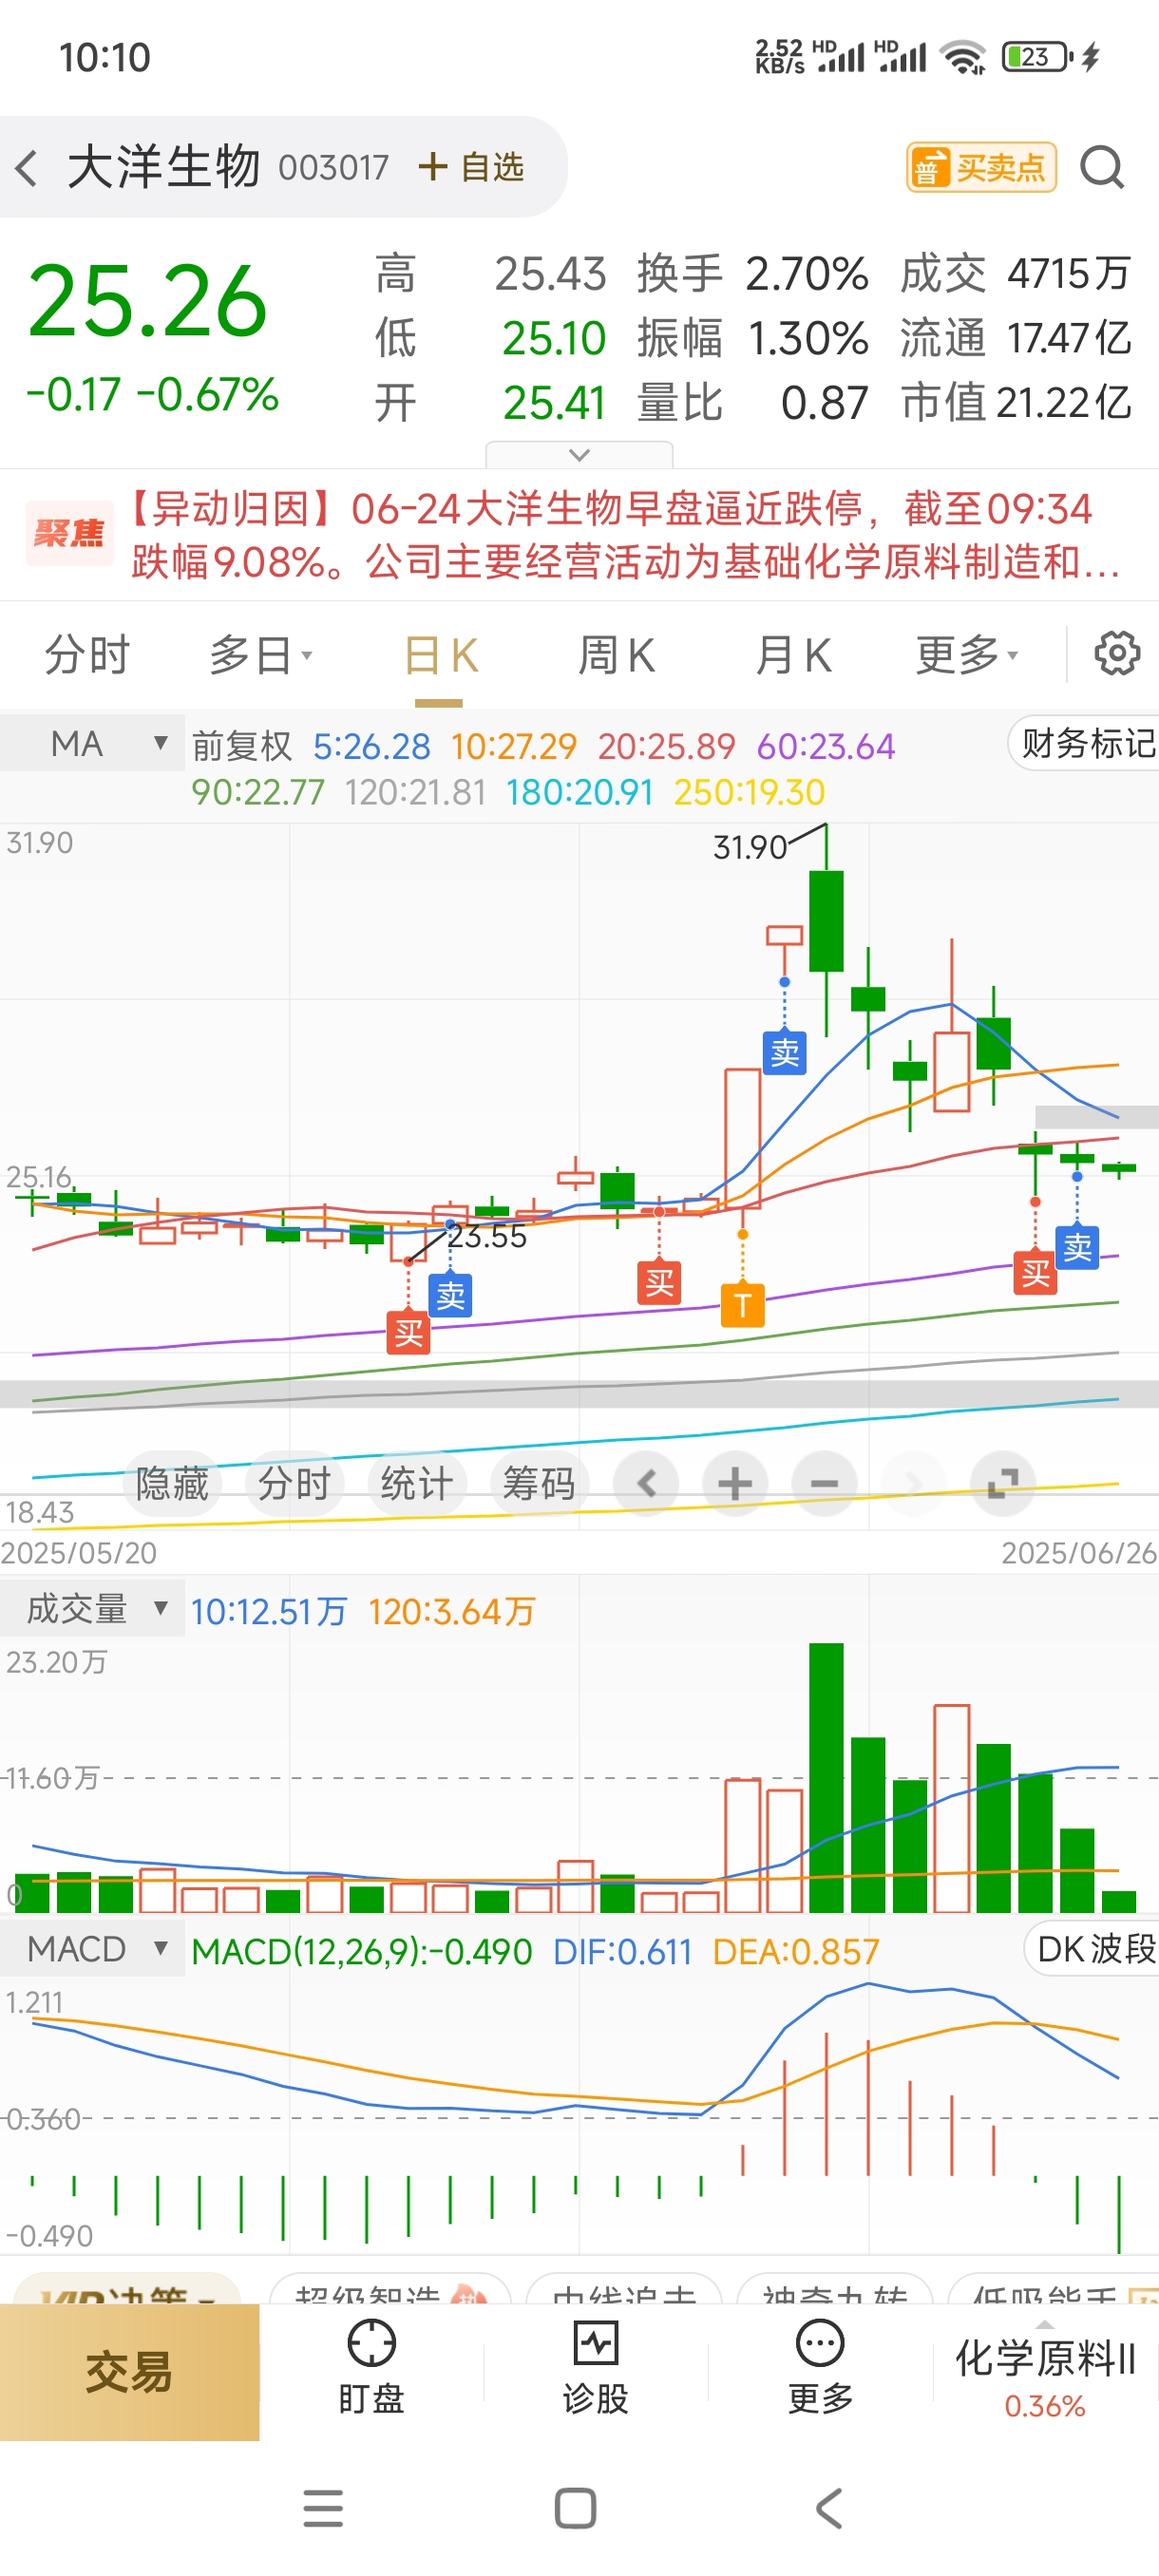The image size is (1159, 2576).
Task: Tap the 换手 2.70% value
Action: coord(807,274)
